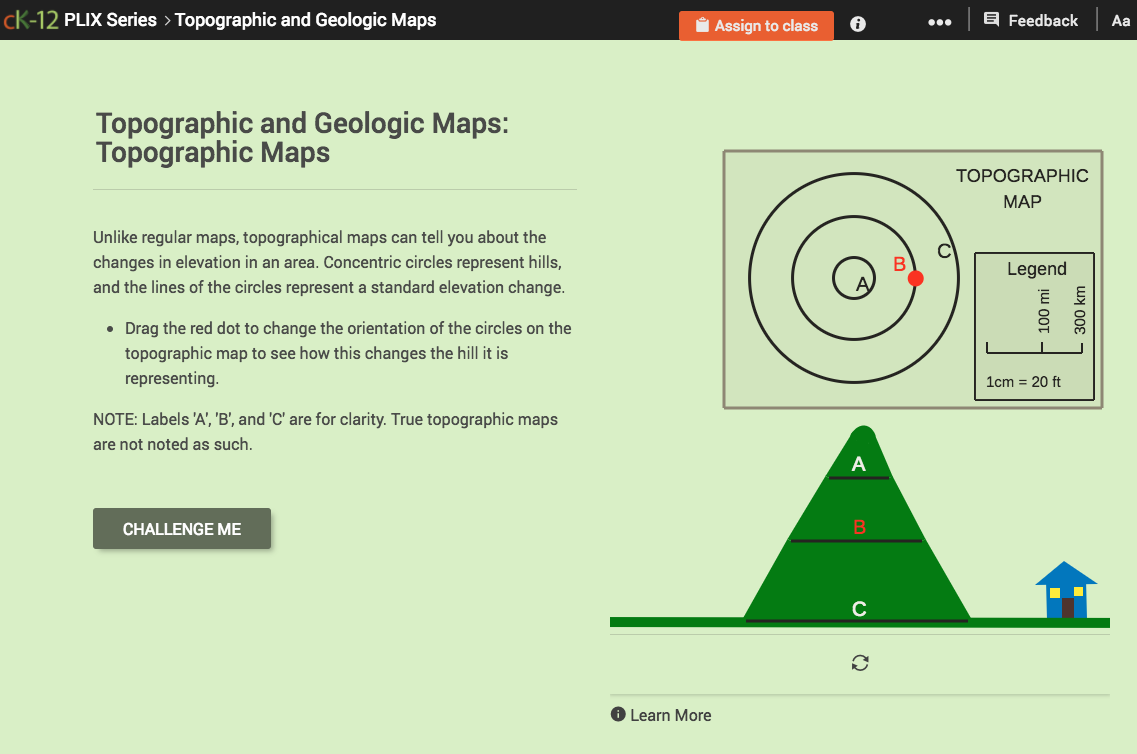Screen dimensions: 1137x754
Task: Click the Legend box on the map
Action: [1035, 268]
